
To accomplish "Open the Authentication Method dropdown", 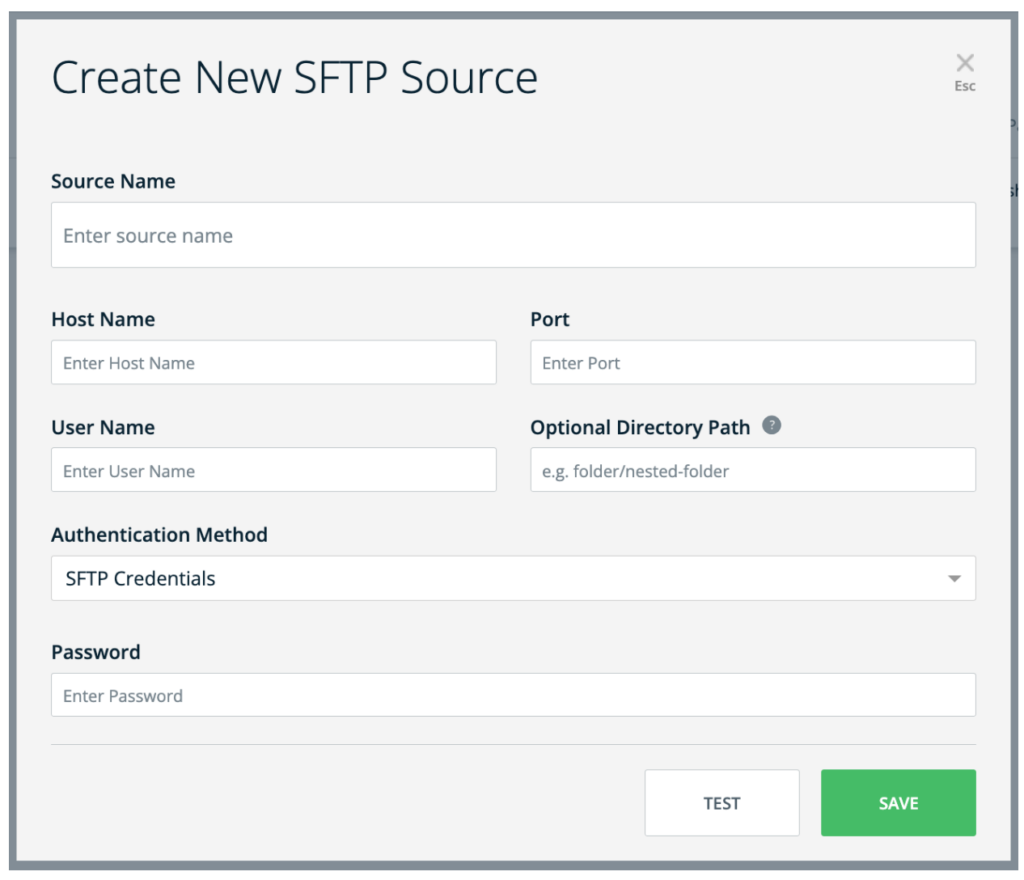I will [513, 578].
